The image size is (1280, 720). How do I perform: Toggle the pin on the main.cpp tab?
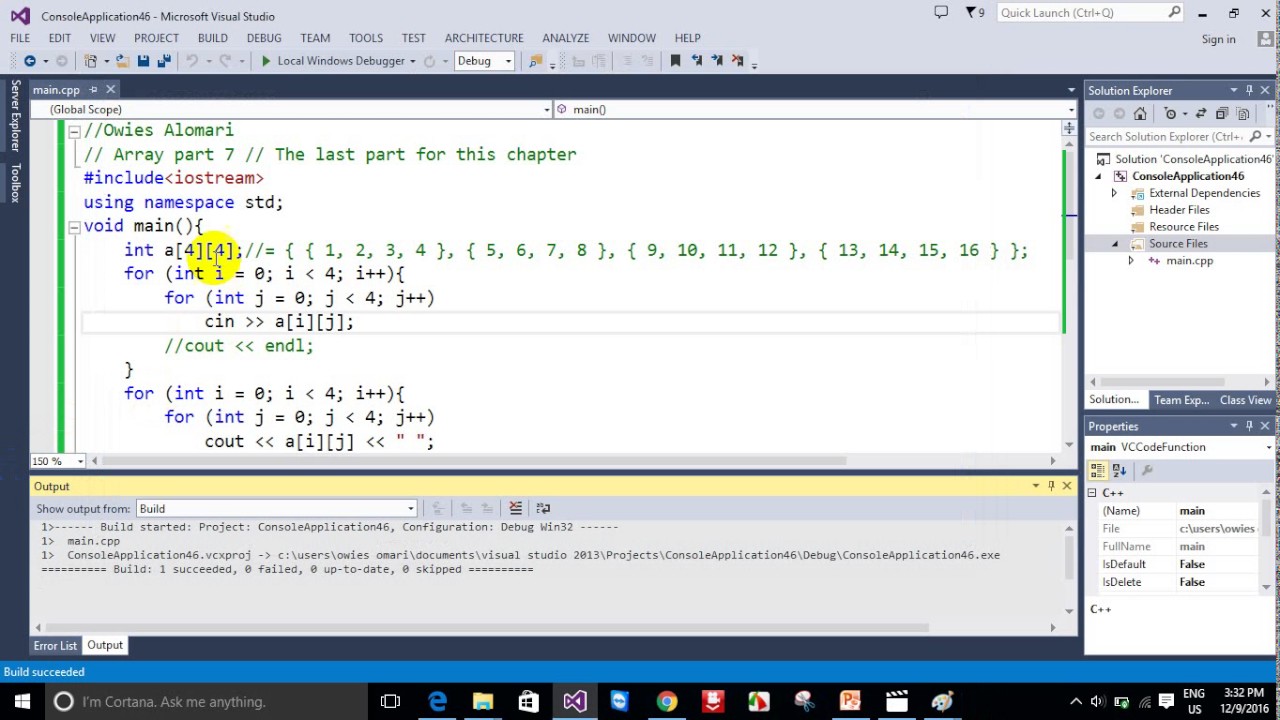[x=93, y=90]
